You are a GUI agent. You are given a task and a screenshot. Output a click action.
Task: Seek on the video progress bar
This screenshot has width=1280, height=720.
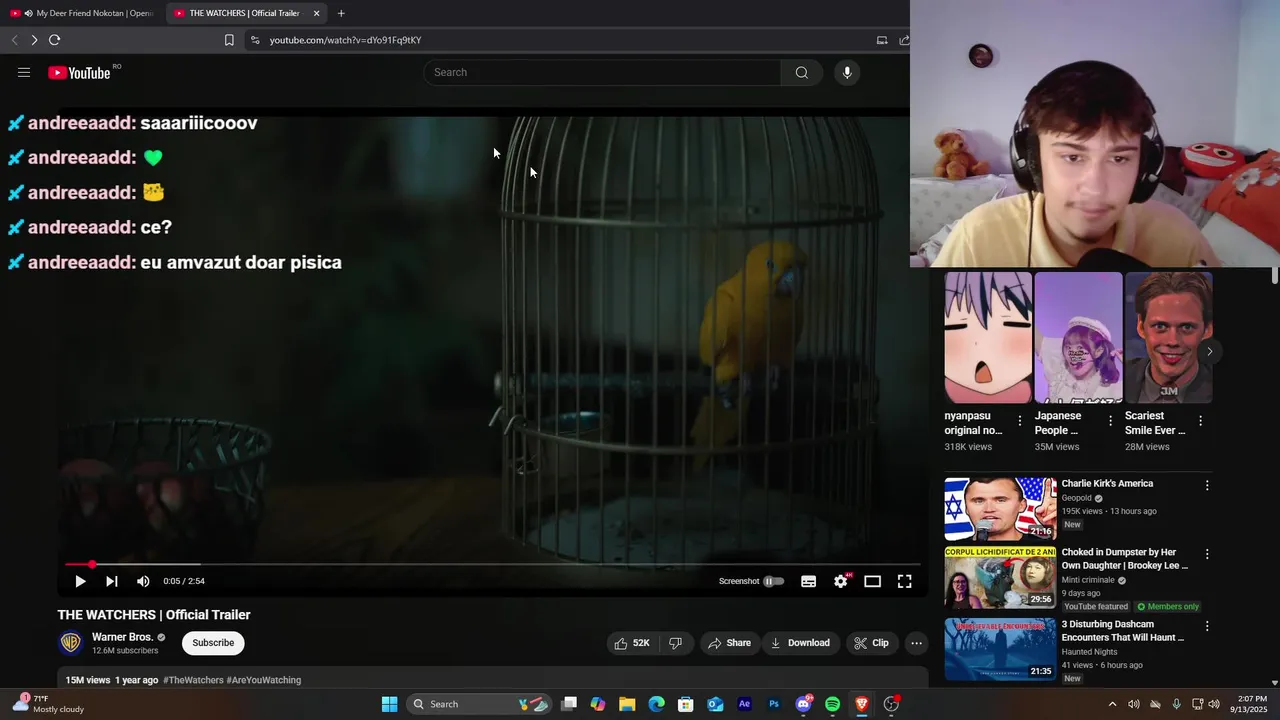click(492, 565)
